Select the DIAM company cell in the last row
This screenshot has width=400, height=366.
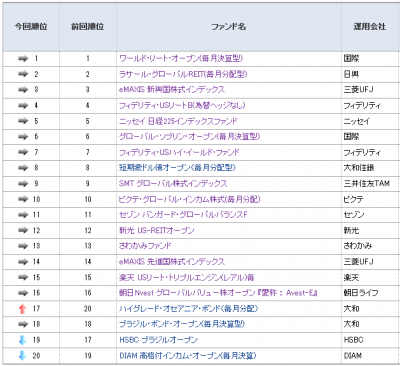click(x=370, y=356)
